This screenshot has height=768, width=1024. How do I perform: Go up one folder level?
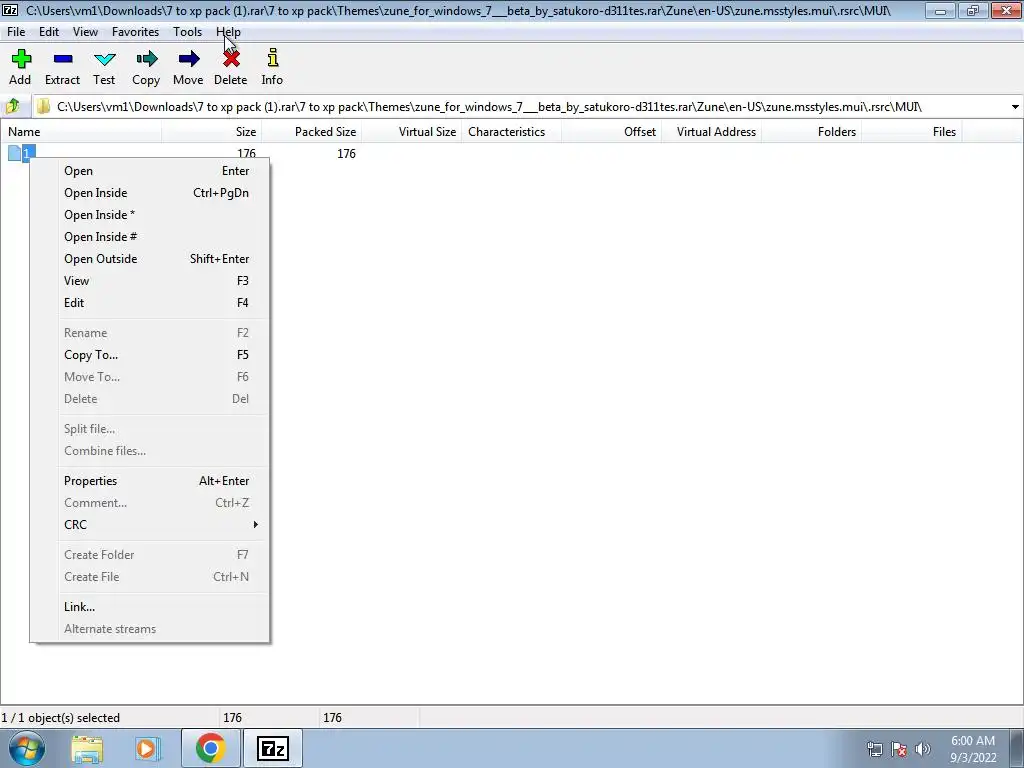(13, 106)
